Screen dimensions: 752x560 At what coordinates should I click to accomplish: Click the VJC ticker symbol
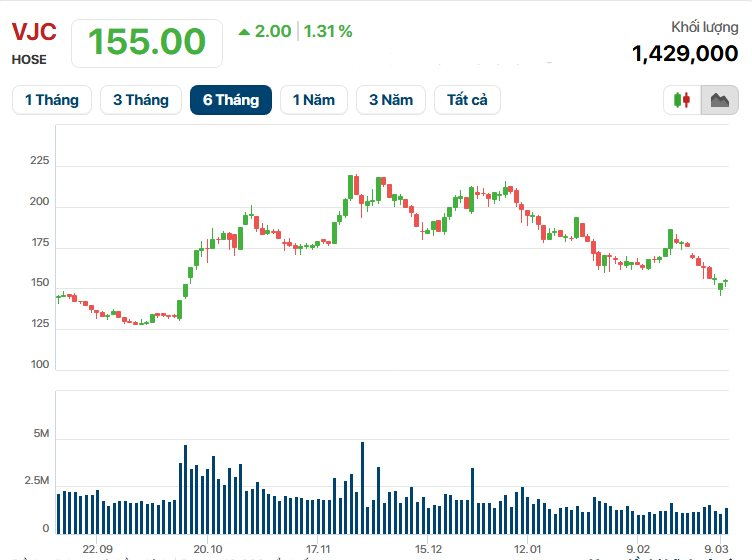[34, 32]
